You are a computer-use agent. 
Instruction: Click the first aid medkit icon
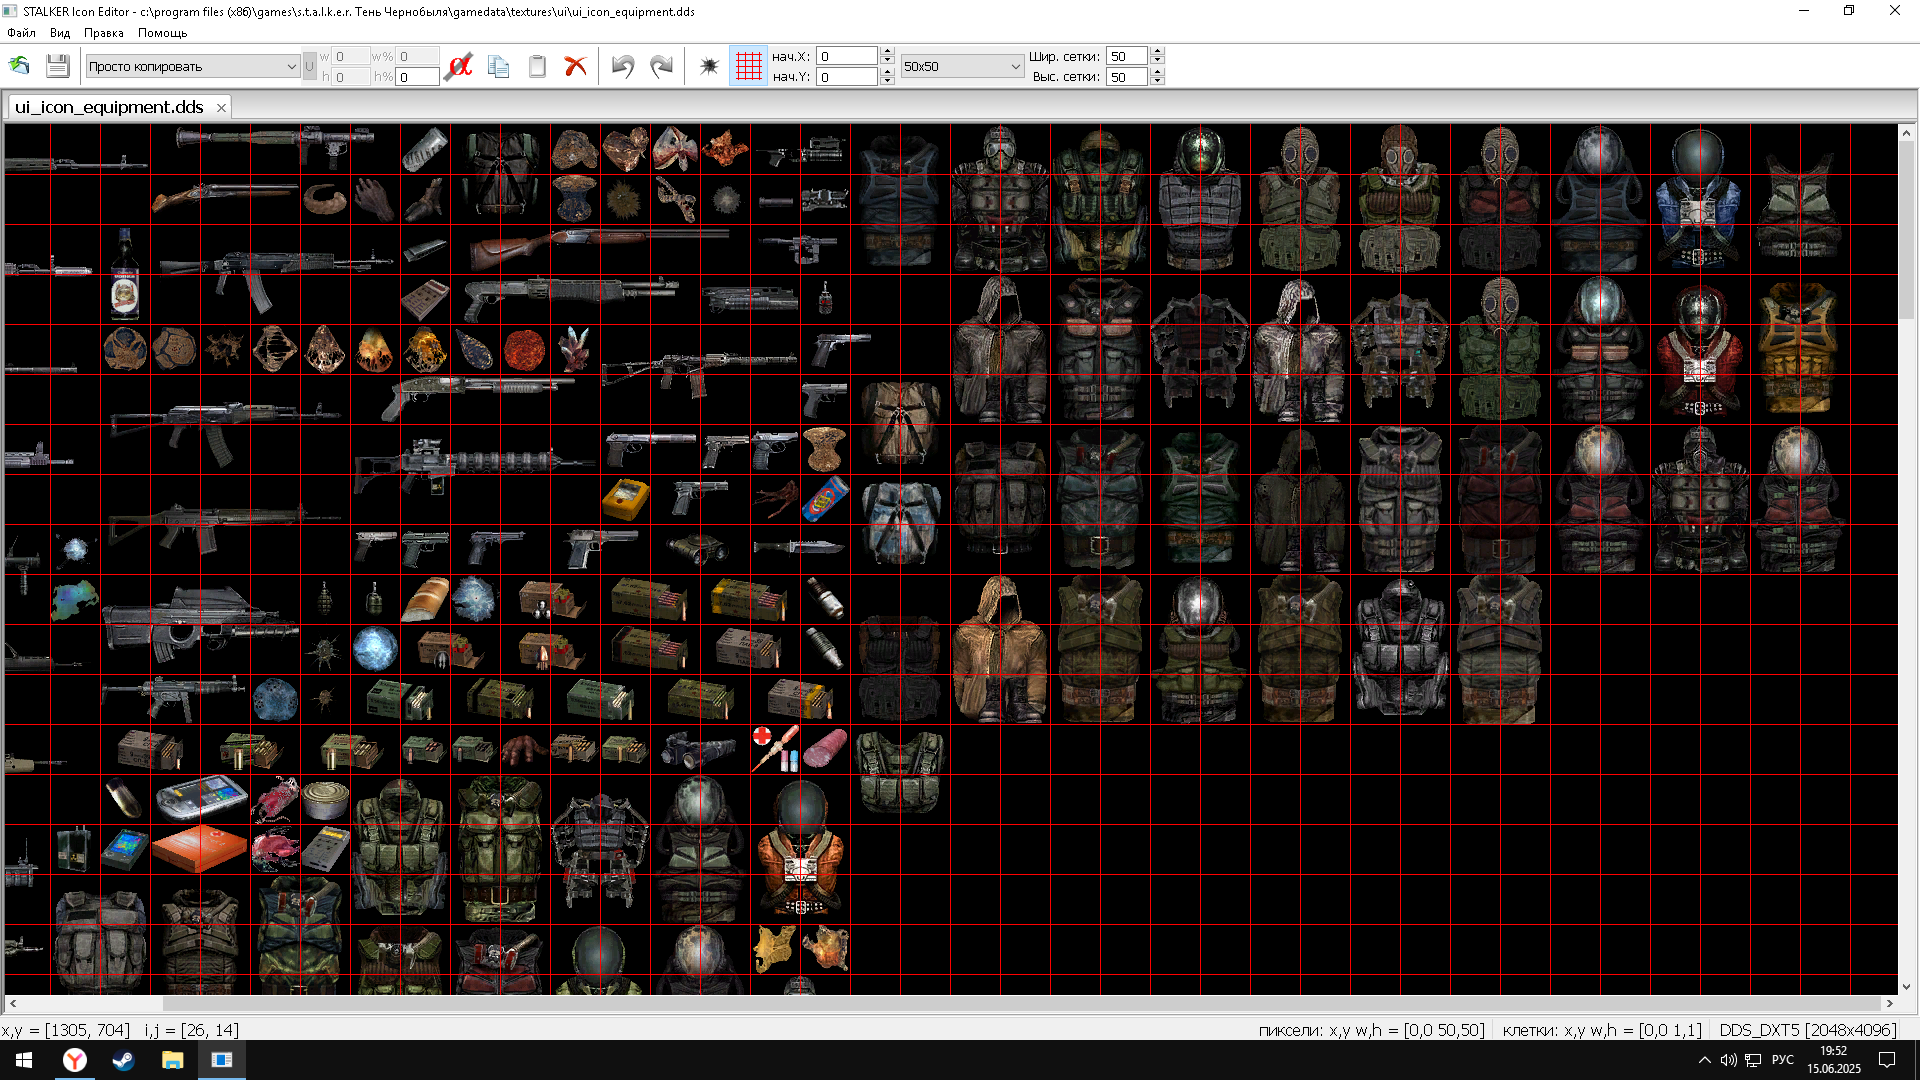tap(775, 749)
